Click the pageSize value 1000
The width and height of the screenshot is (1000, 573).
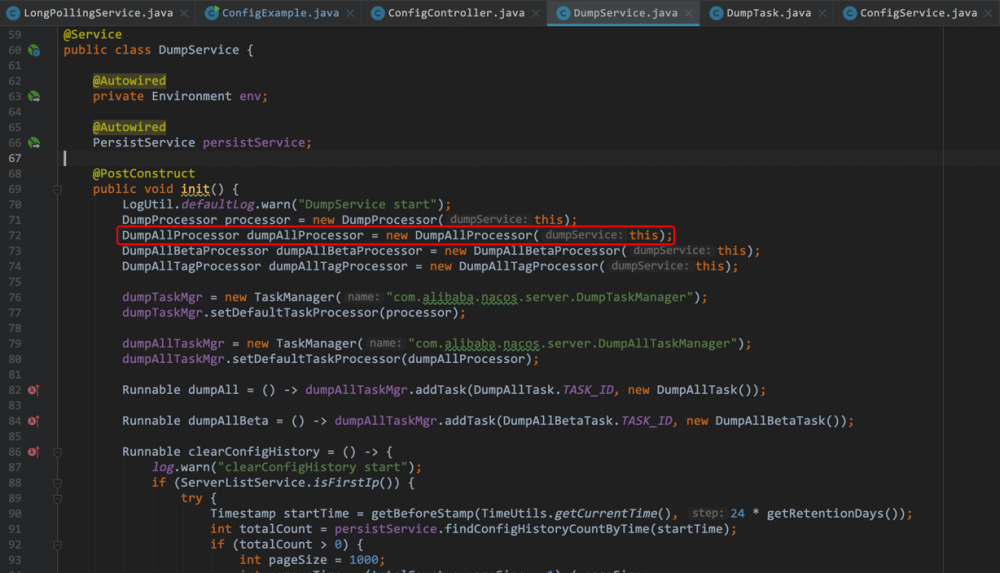364,560
